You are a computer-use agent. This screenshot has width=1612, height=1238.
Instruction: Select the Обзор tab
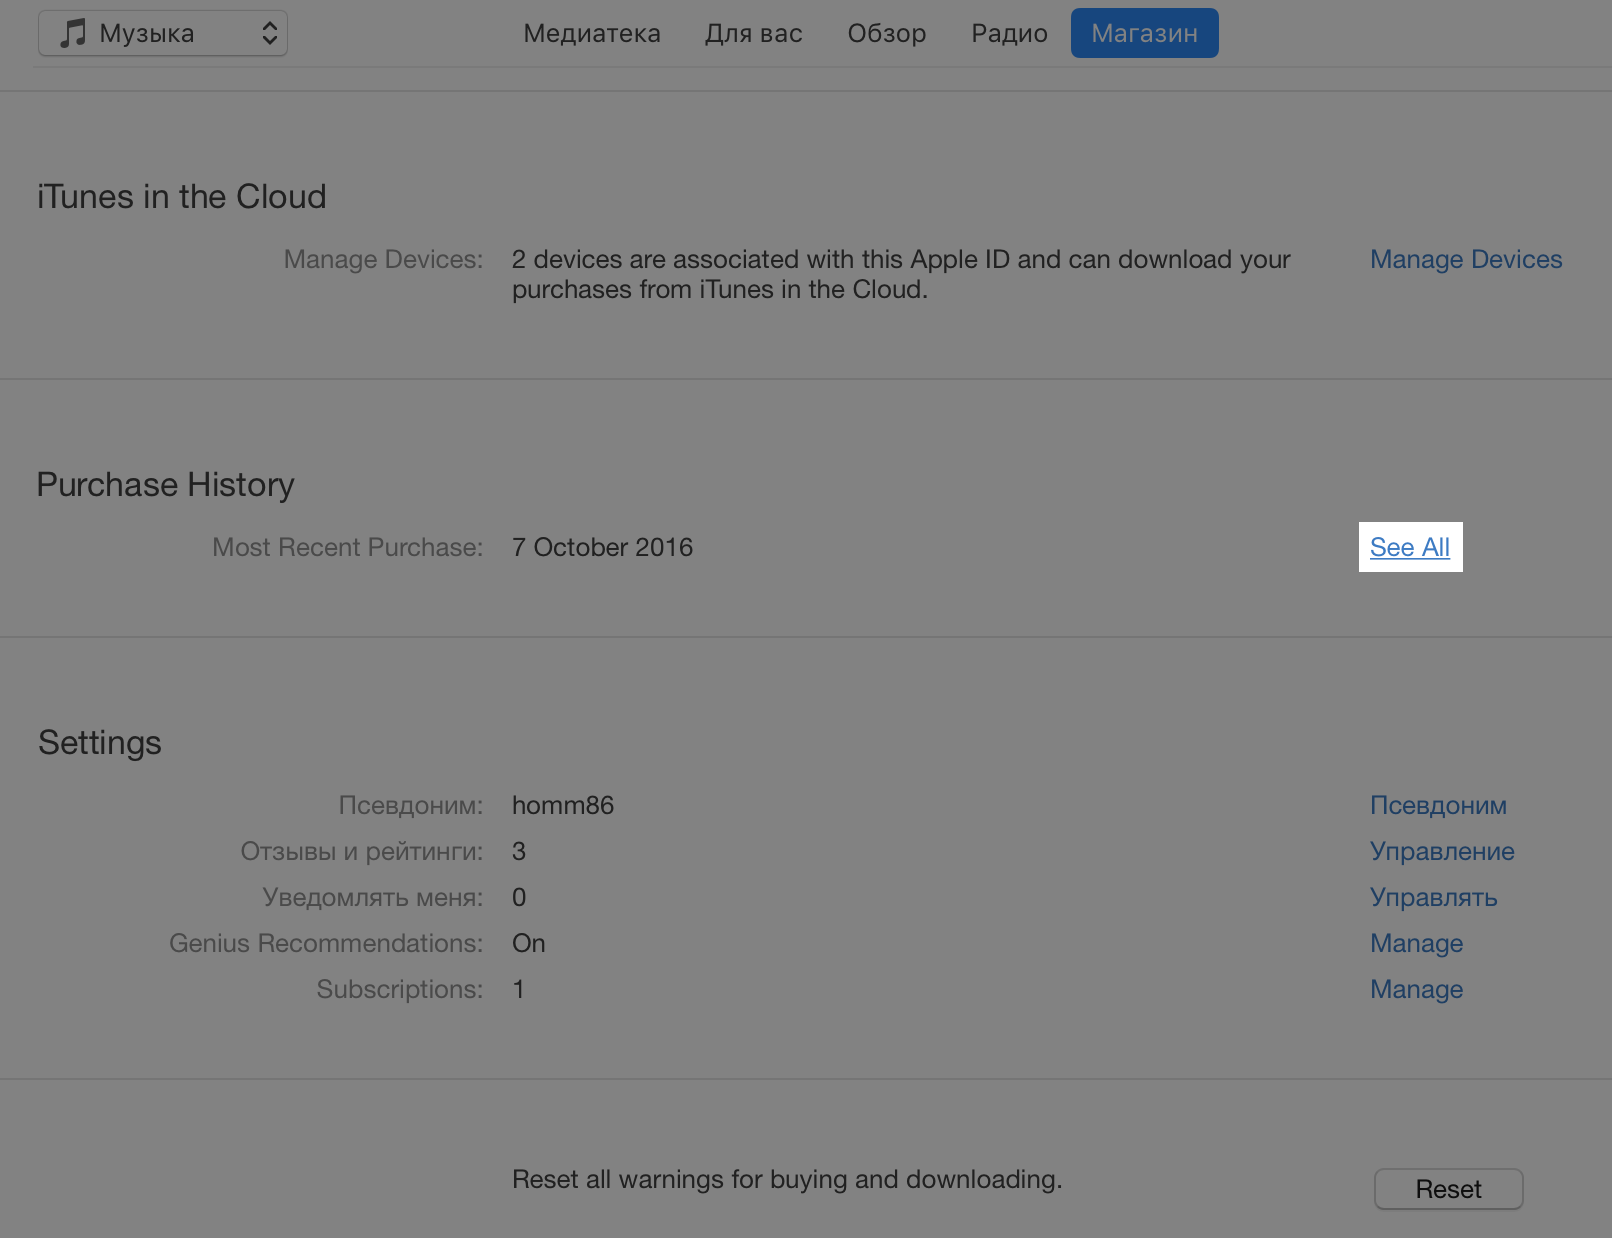[x=887, y=33]
